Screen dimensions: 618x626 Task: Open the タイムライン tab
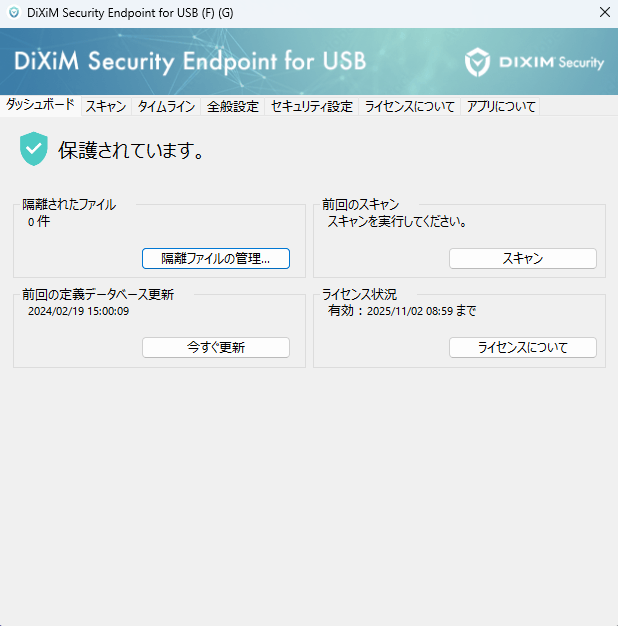(166, 106)
